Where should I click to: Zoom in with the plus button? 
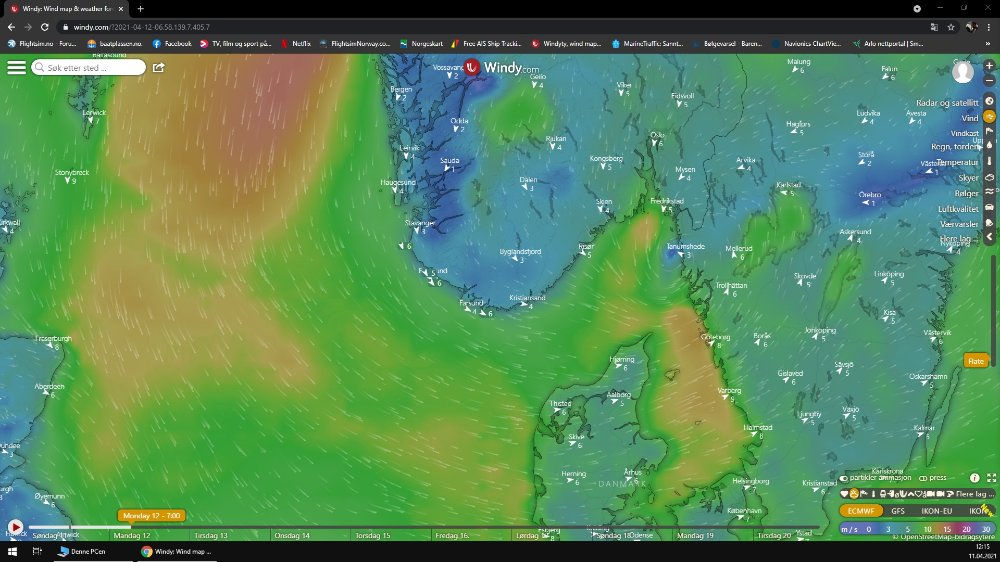pos(989,66)
